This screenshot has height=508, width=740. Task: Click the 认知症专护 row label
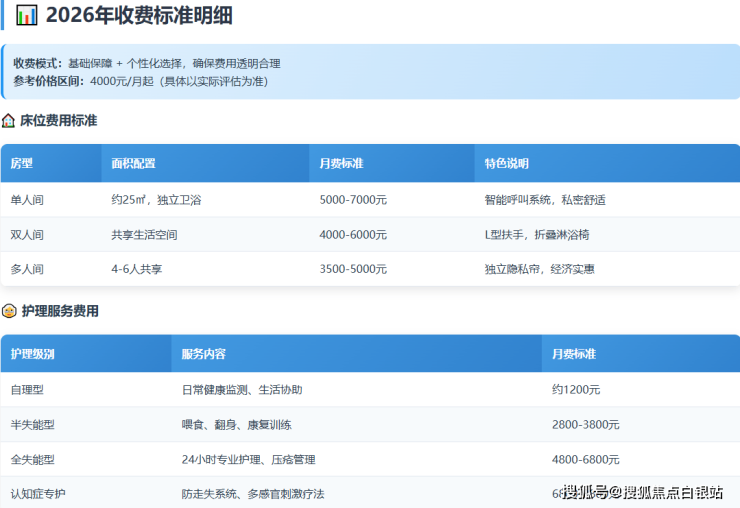[37, 494]
